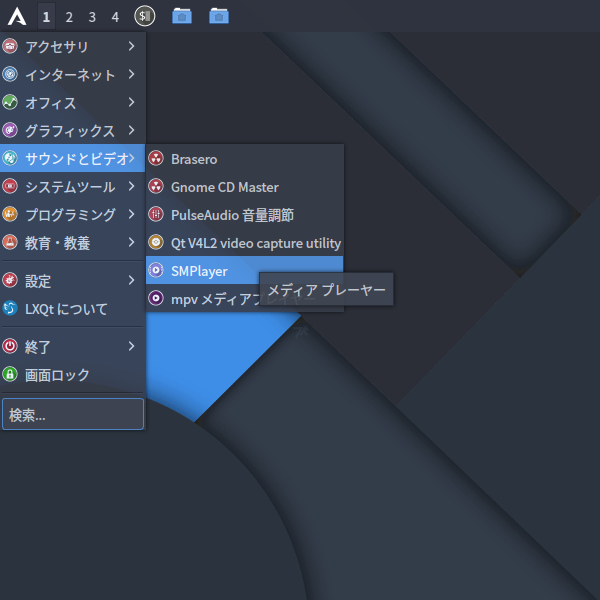Expand the 教育・教養 submenu arrow
The image size is (600, 600).
(x=131, y=242)
